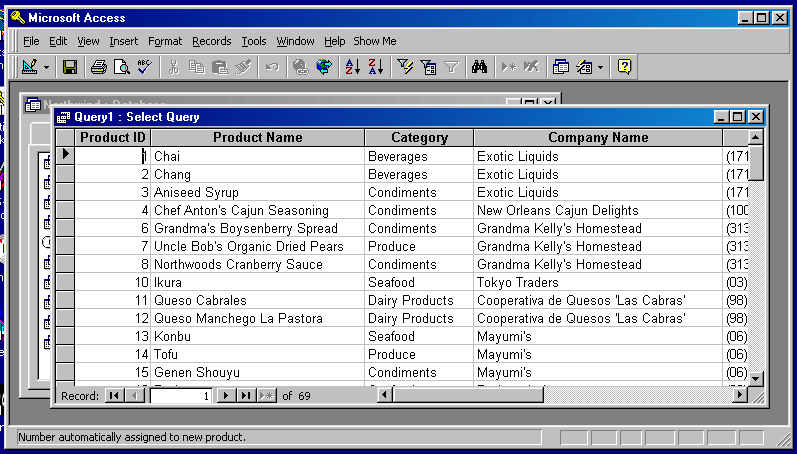This screenshot has height=454, width=797.
Task: Click the 'Tokyo Traders' cell
Action: point(598,282)
